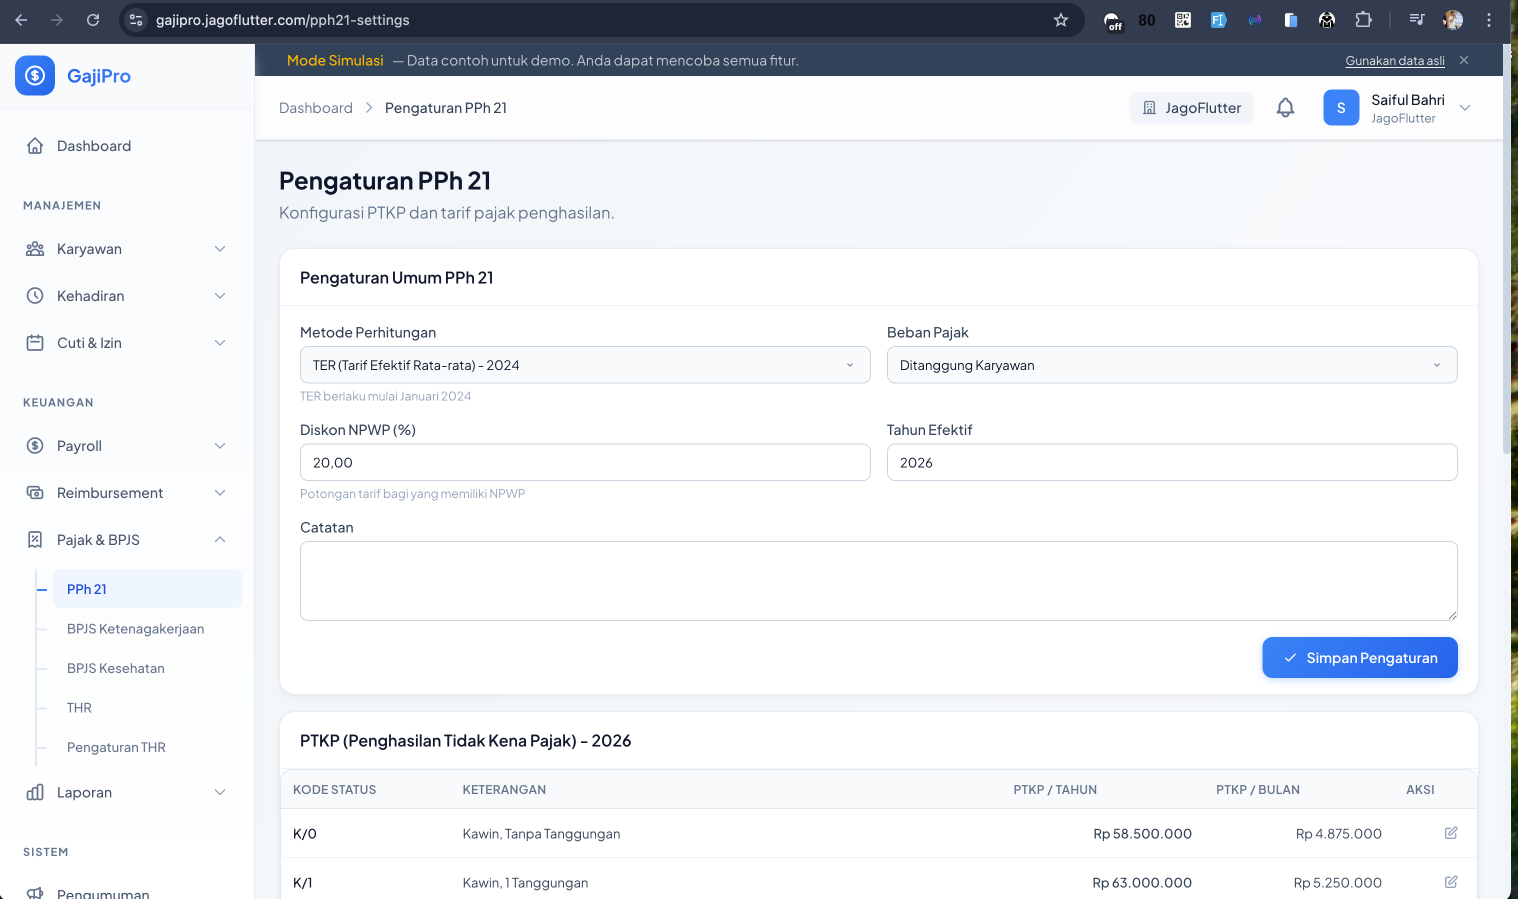The image size is (1518, 899).
Task: Click the Chrome profile picture
Action: (x=1453, y=20)
